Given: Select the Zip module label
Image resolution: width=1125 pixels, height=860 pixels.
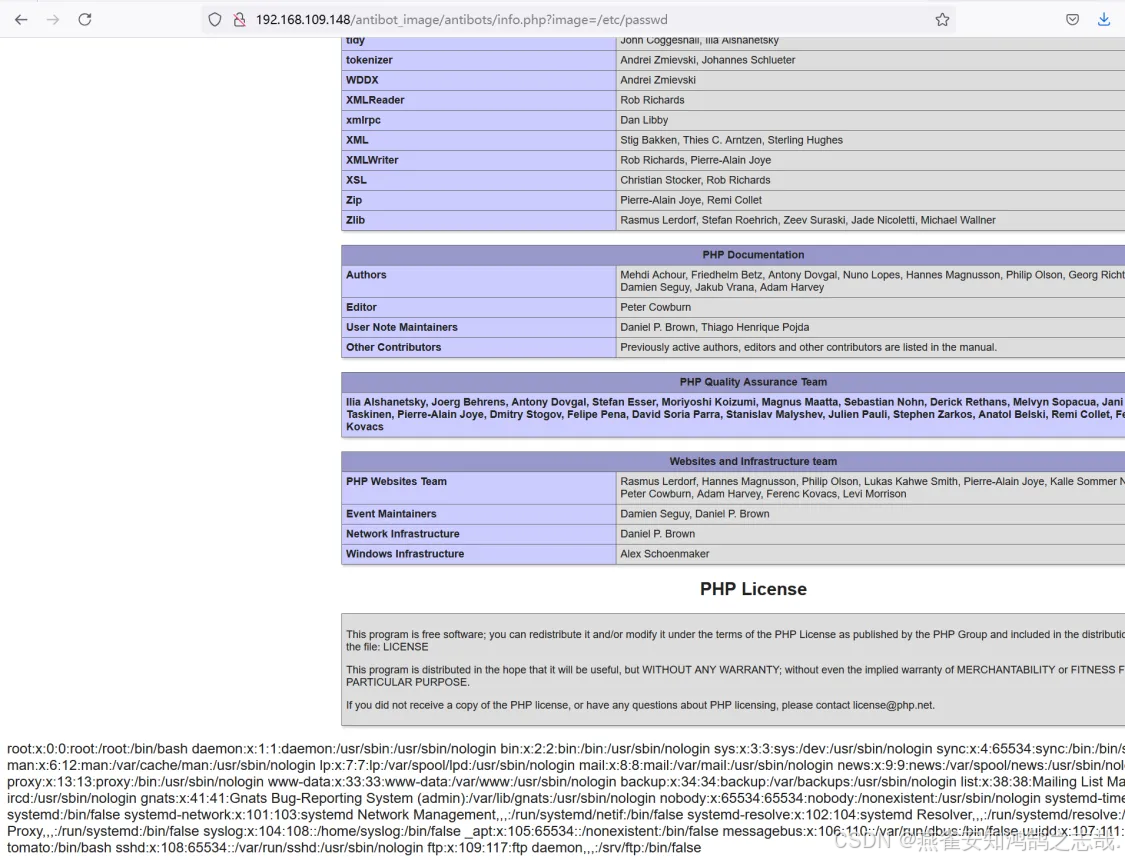Looking at the screenshot, I should (x=354, y=201).
